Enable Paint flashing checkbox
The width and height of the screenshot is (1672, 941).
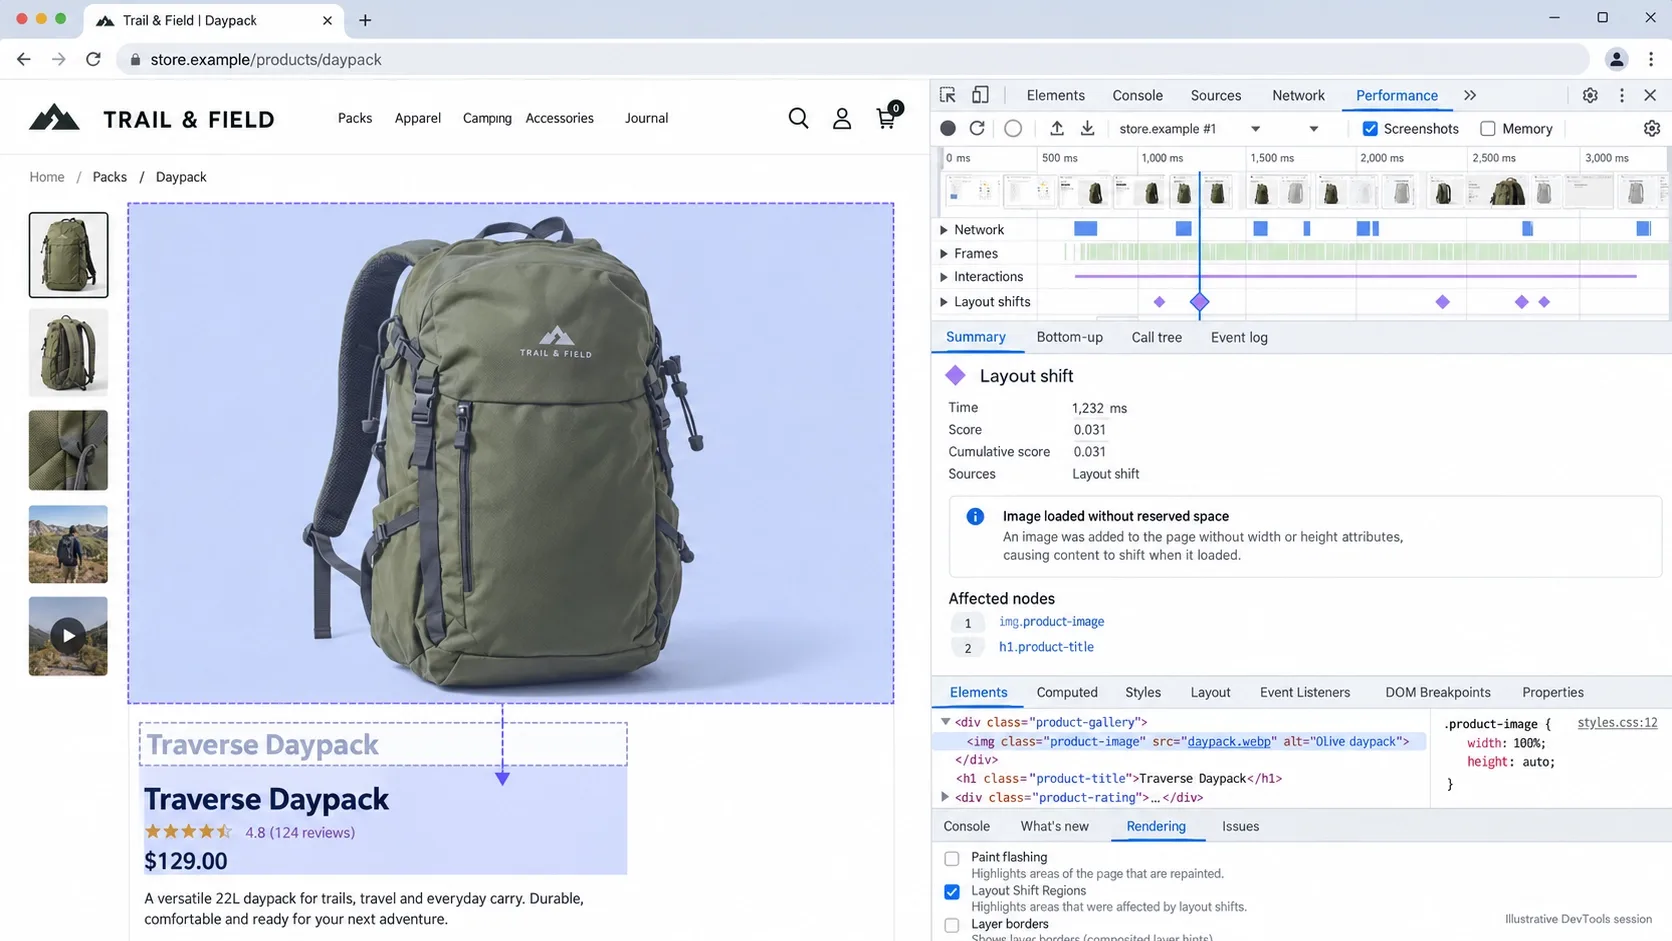pyautogui.click(x=952, y=858)
